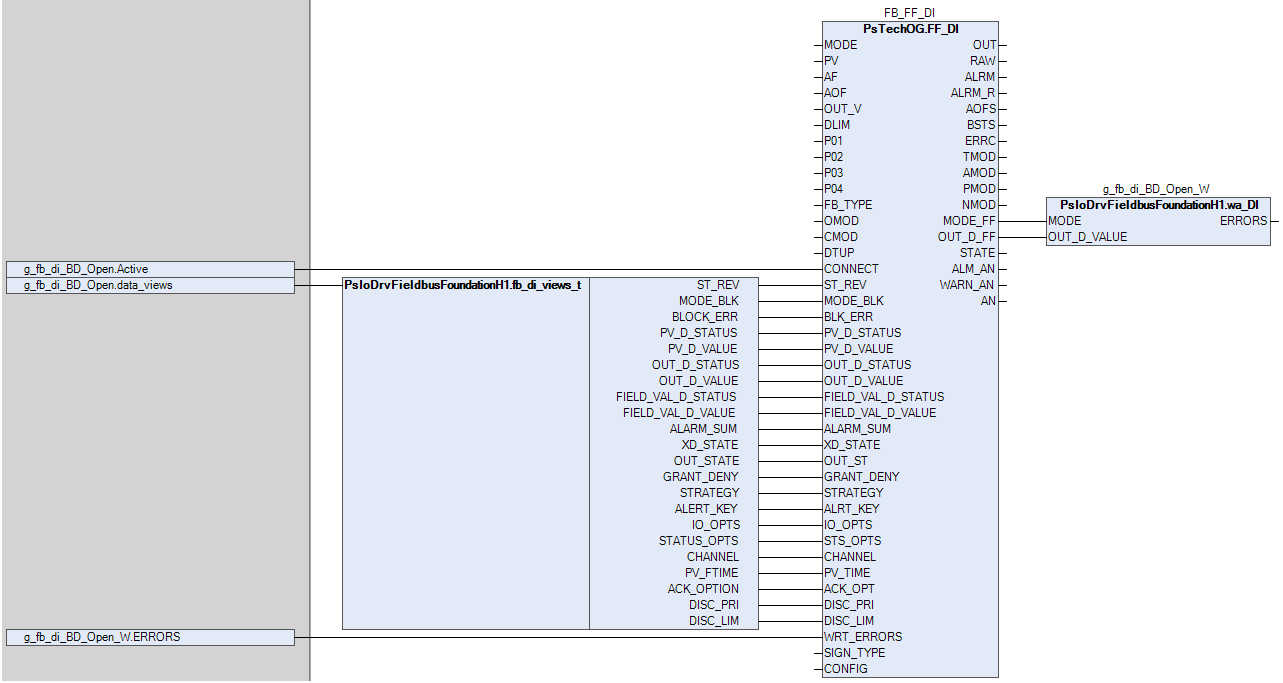Click the OUT_D_FF output pin of FF_DI

(966, 237)
